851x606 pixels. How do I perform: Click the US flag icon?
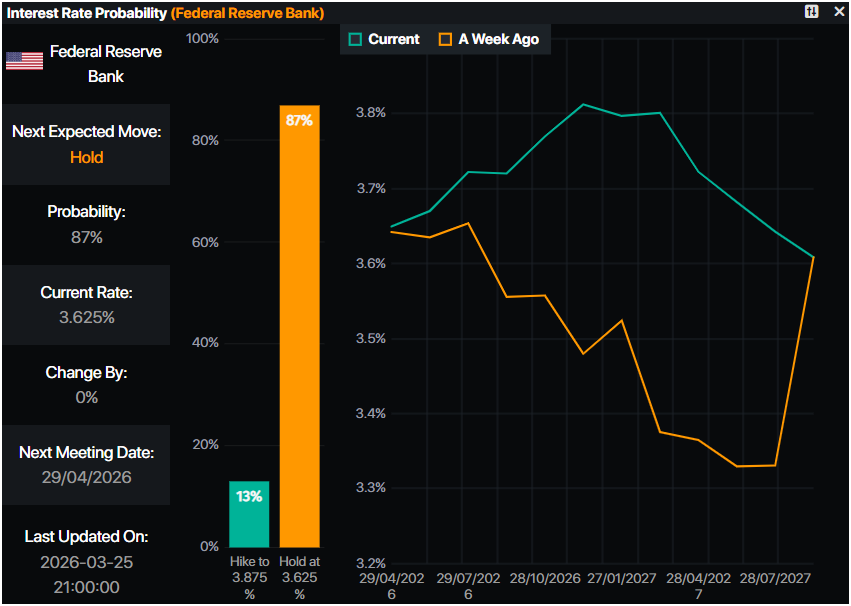(x=24, y=62)
